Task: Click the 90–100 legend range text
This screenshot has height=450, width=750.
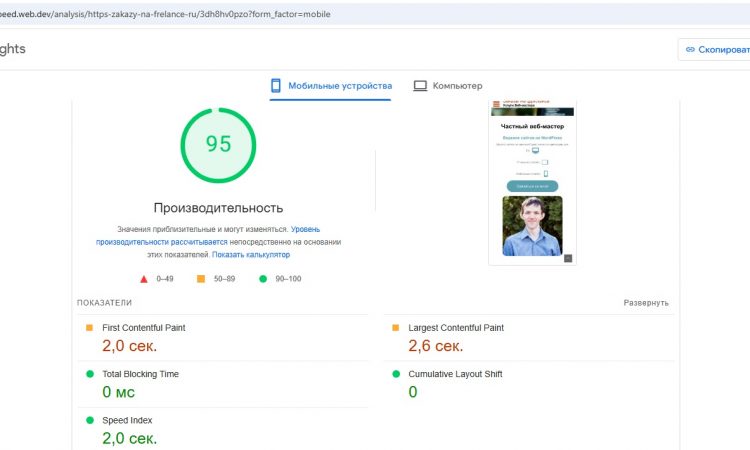Action: [288, 279]
